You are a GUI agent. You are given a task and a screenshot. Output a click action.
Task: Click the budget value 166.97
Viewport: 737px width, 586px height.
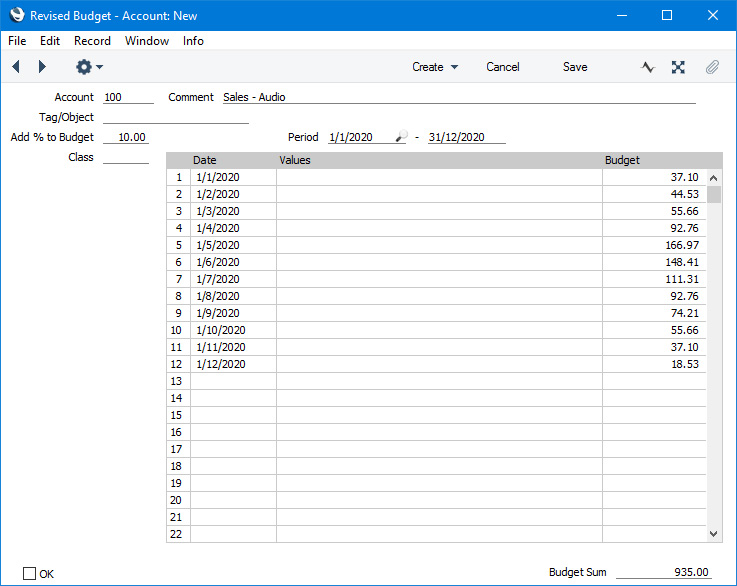click(654, 245)
